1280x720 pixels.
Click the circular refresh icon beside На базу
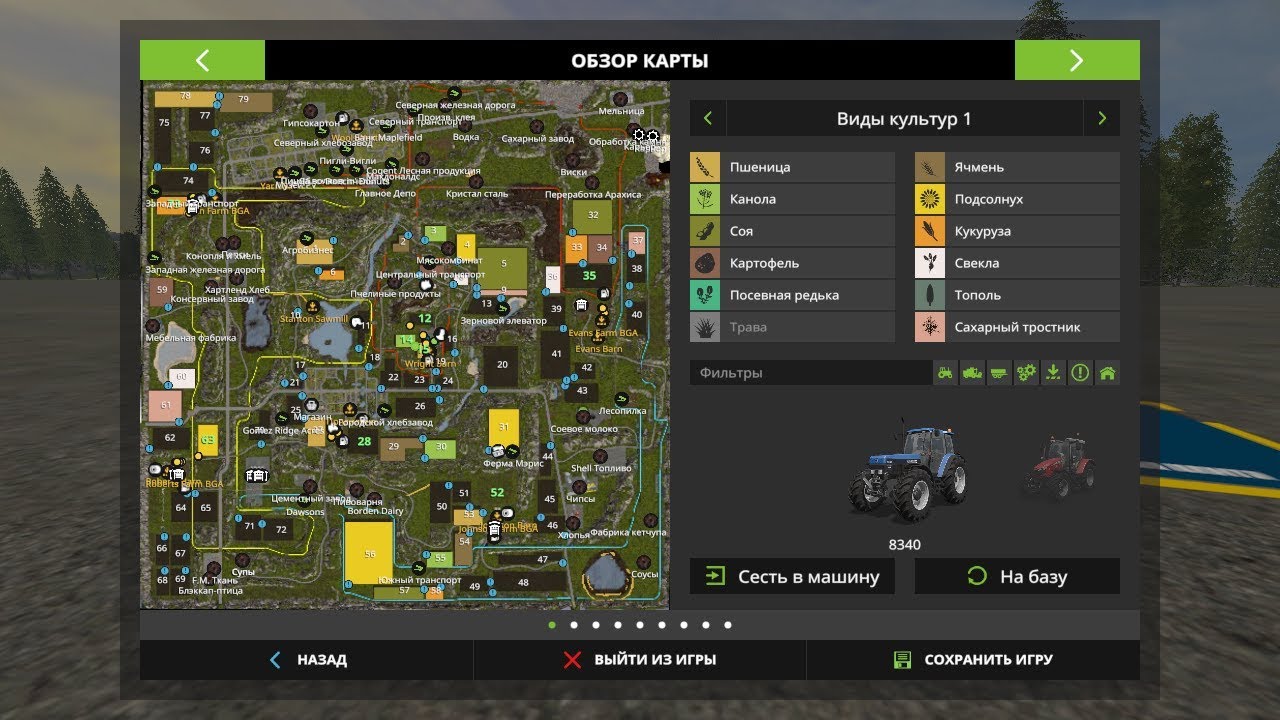click(977, 577)
